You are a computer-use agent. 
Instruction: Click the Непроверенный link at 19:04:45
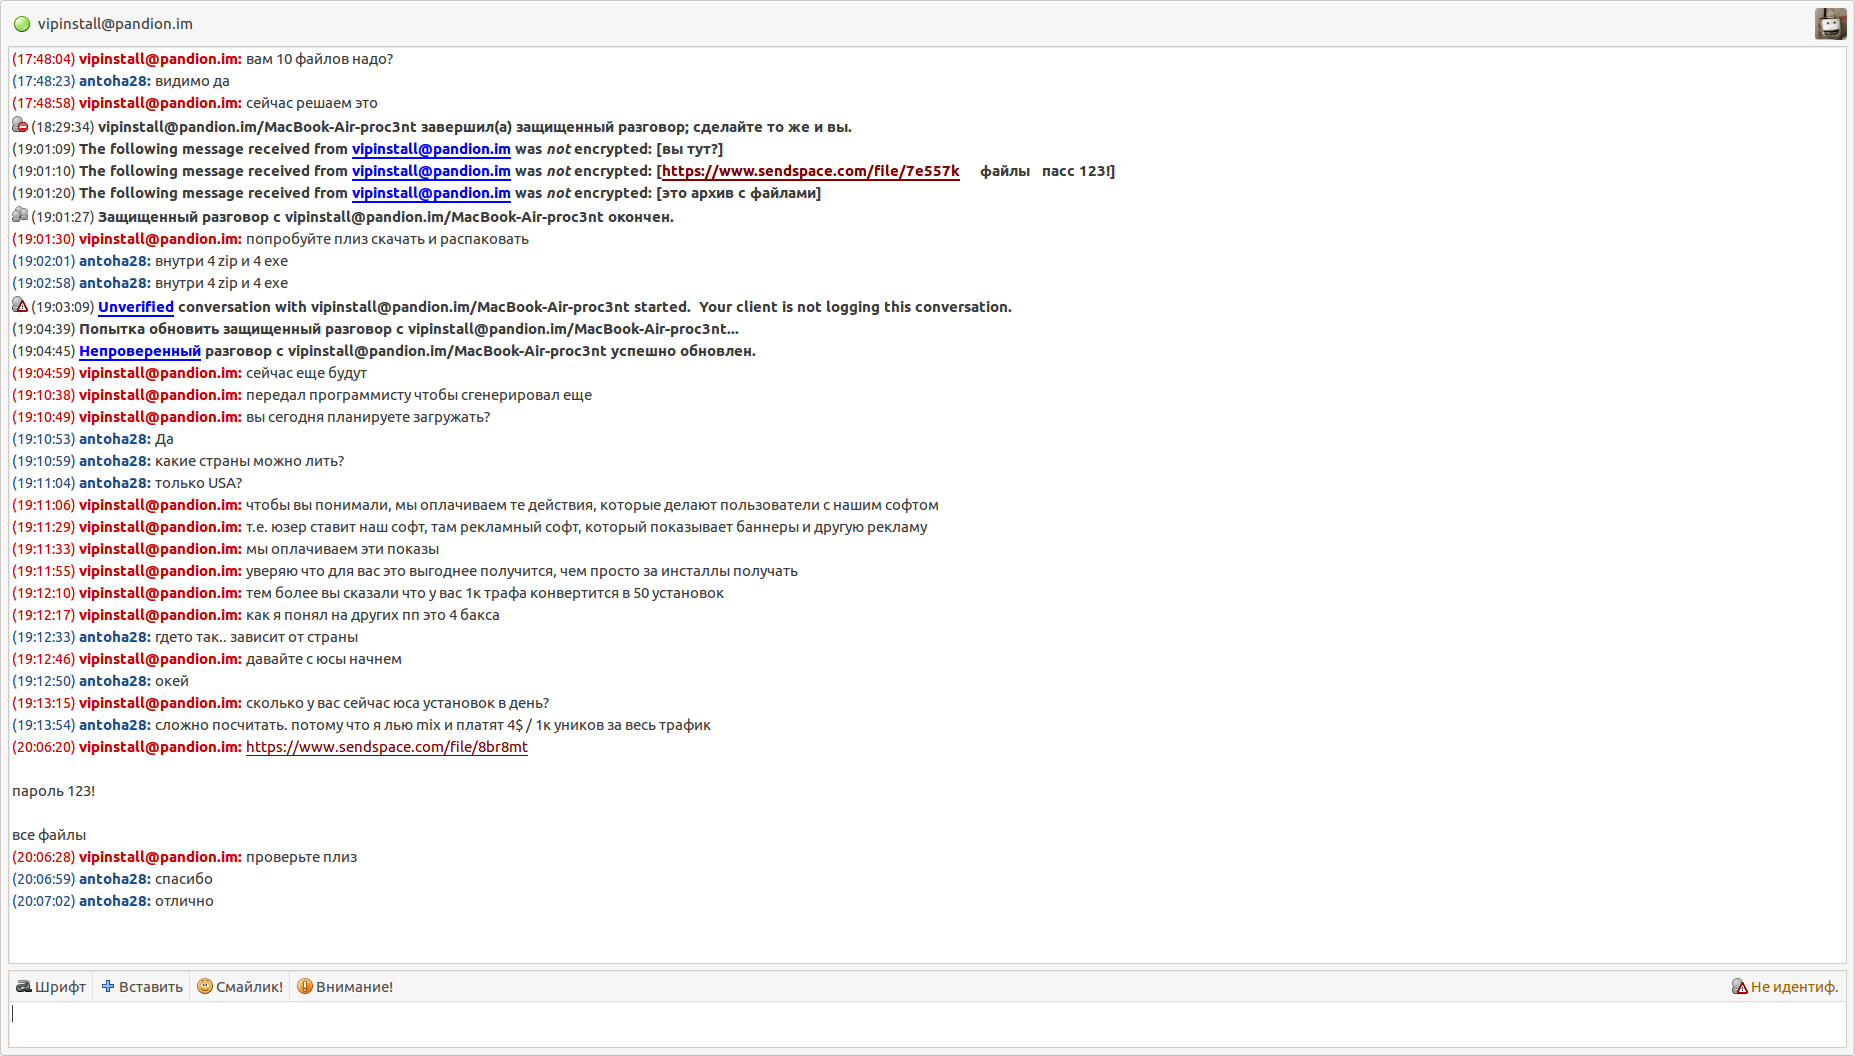[140, 351]
